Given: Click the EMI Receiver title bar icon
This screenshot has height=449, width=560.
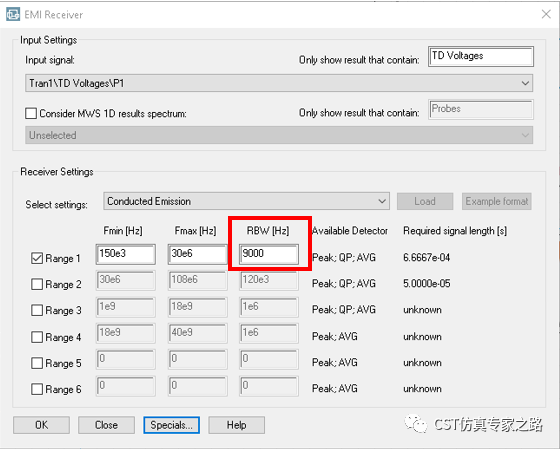Looking at the screenshot, I should (x=13, y=15).
